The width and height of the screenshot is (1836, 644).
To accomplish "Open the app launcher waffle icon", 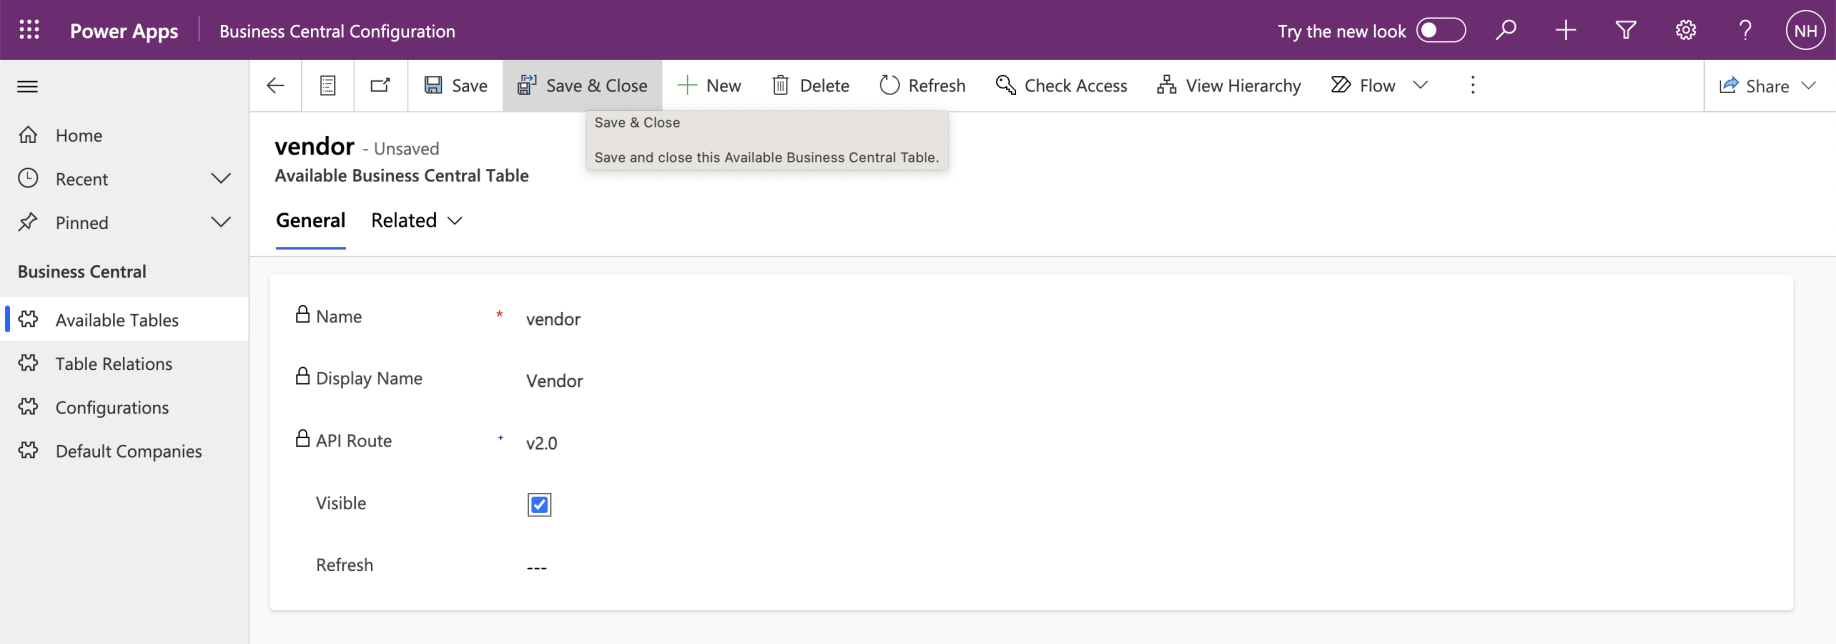I will pos(30,30).
